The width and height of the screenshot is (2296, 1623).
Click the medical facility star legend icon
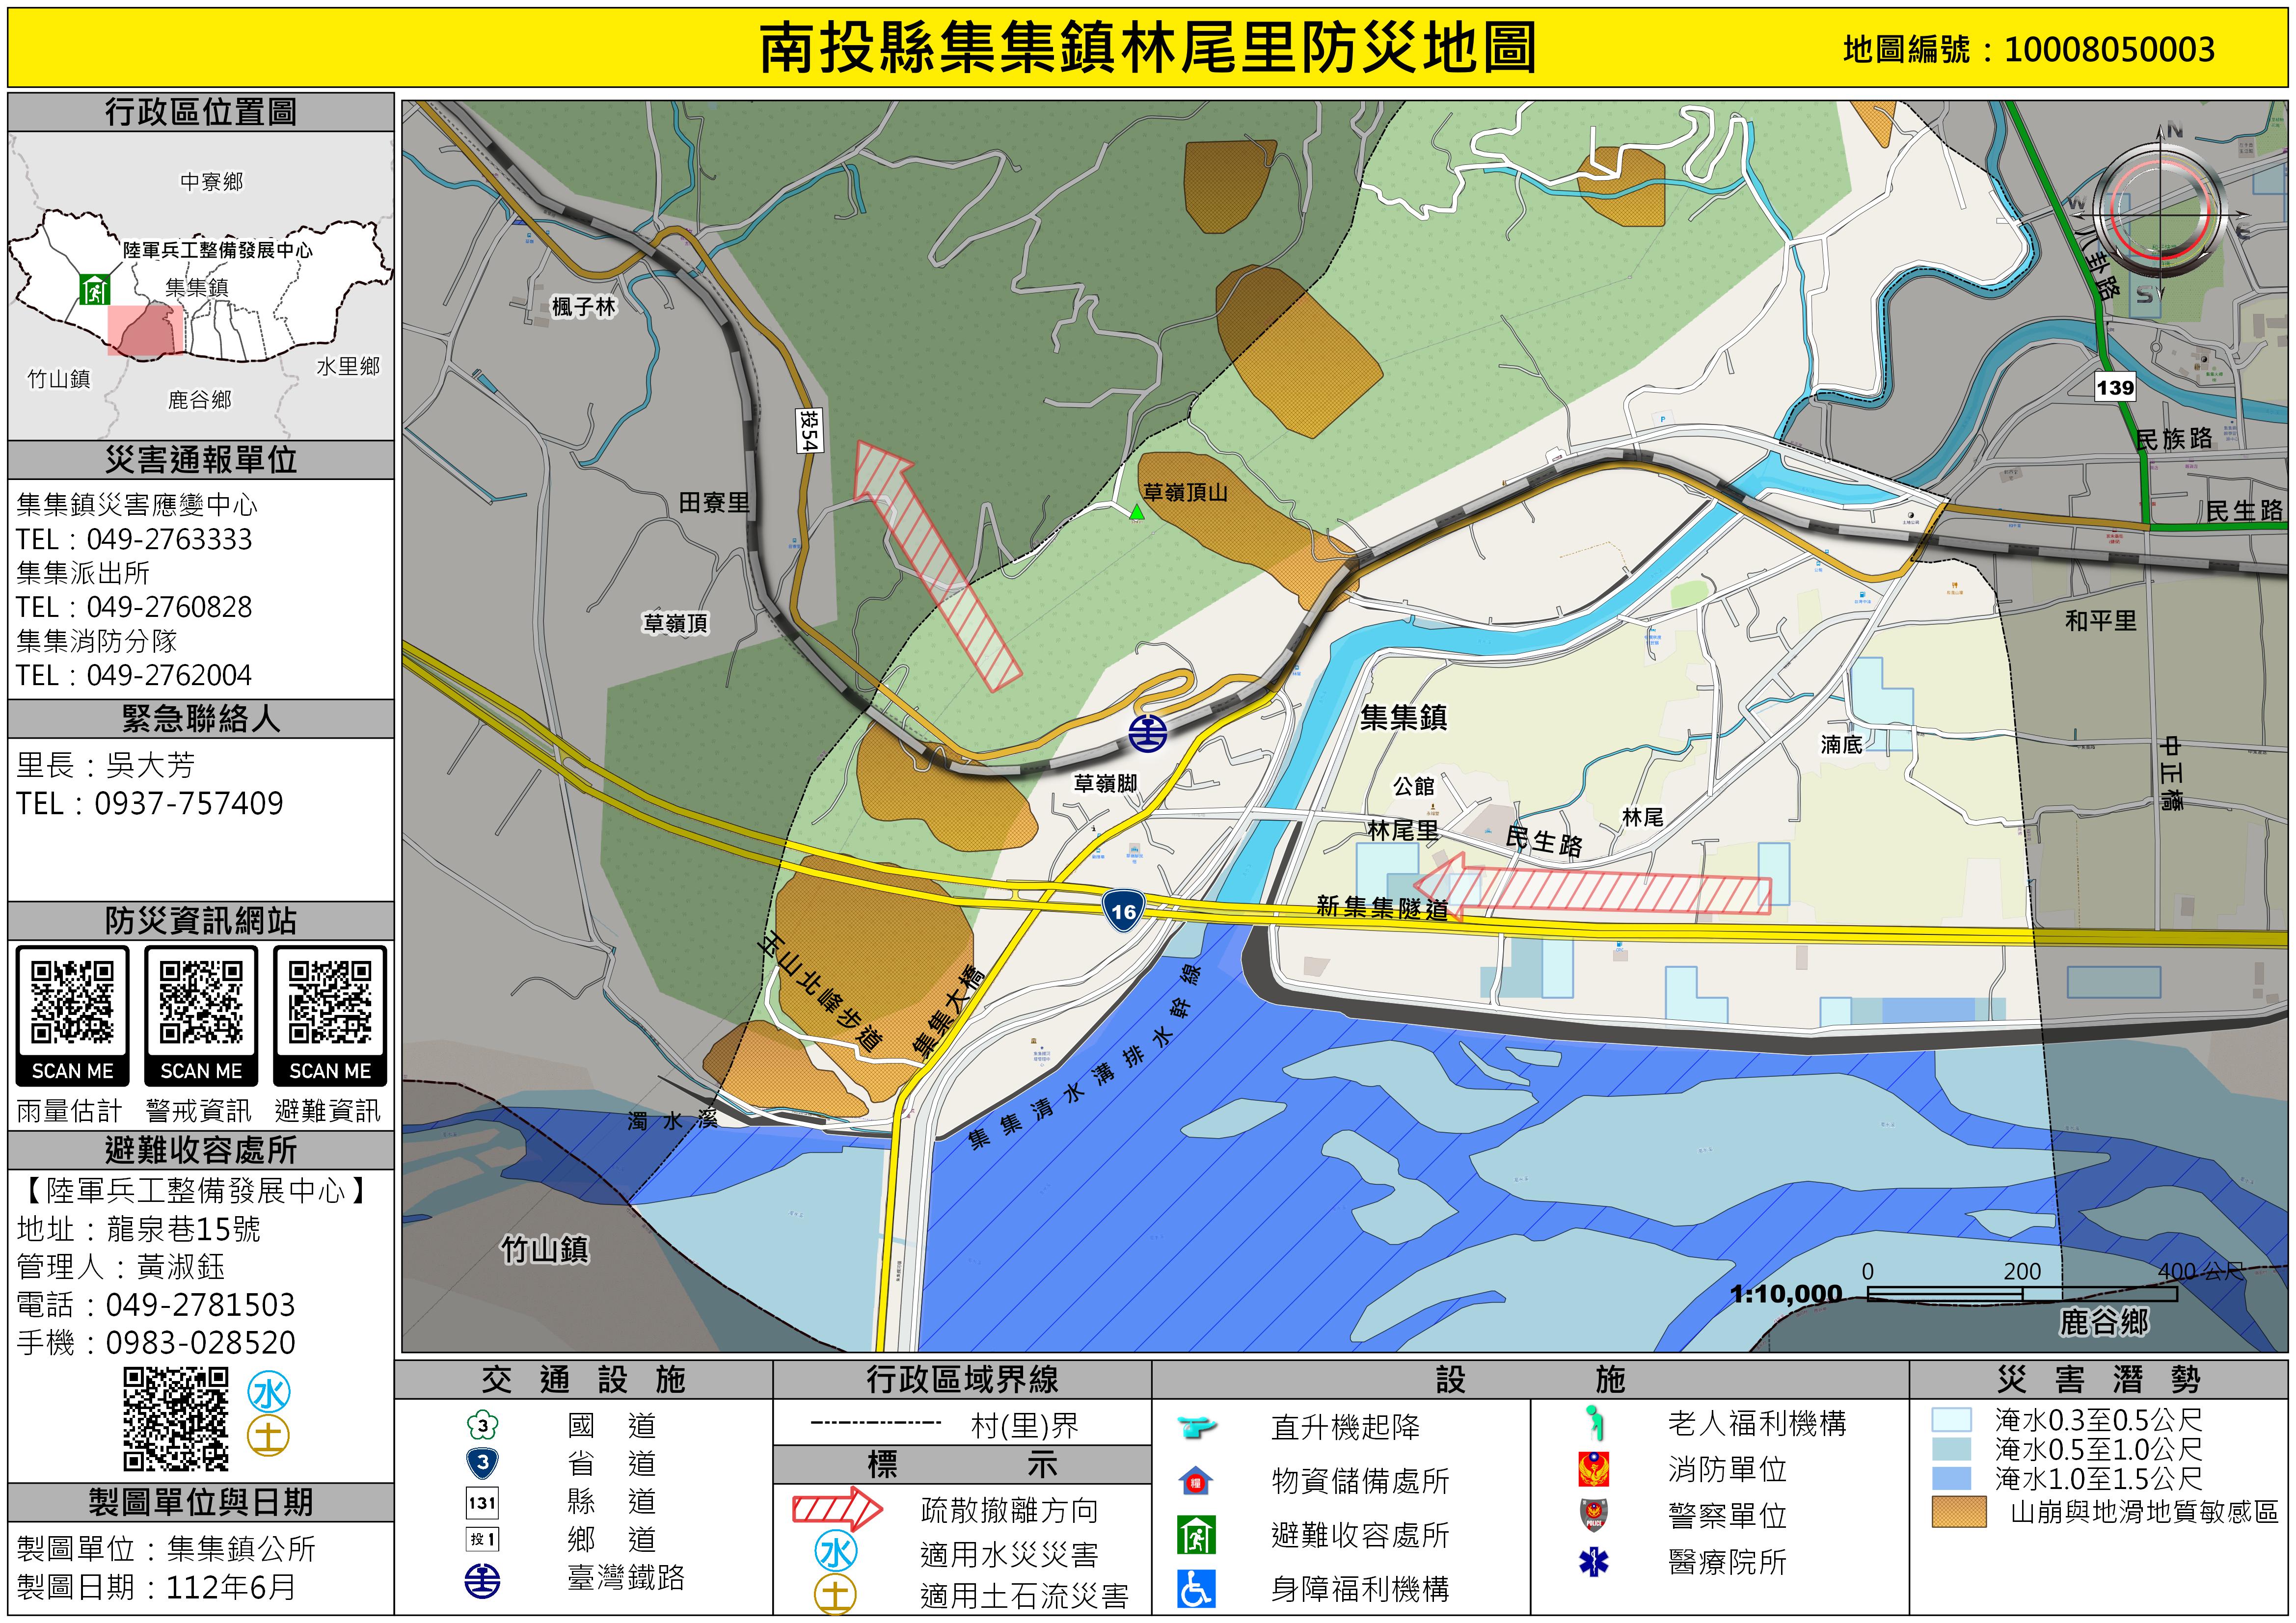[x=1594, y=1561]
